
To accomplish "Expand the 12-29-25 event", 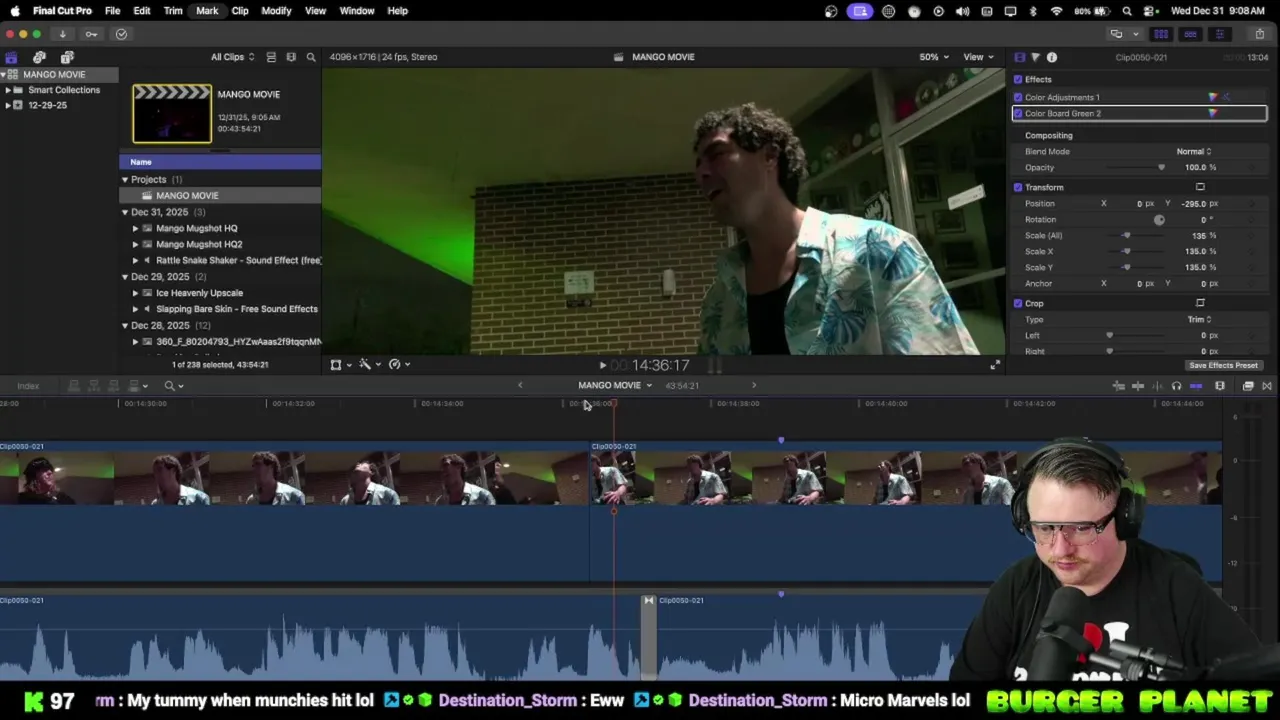I will point(8,105).
